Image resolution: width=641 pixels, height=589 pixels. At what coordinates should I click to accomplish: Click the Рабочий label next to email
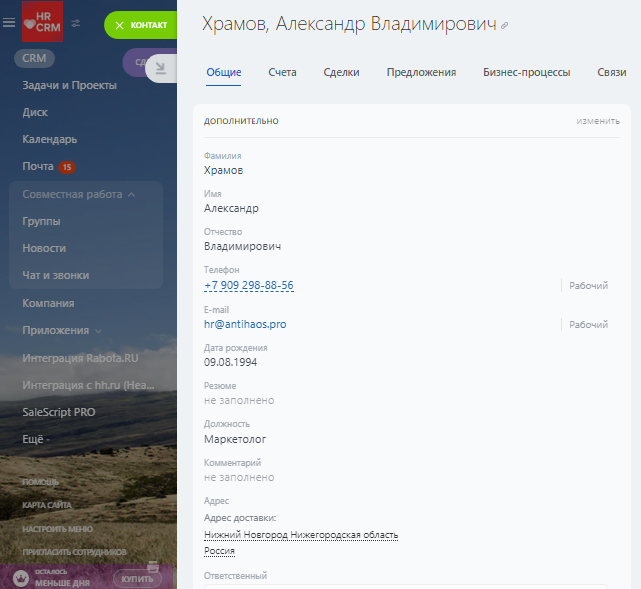pyautogui.click(x=589, y=325)
